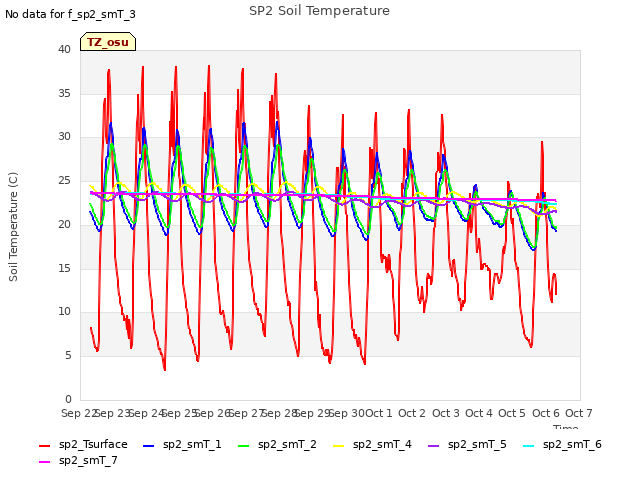Viewport: 640px width, 480px height.
Task: Toggle the sp2_smT_6 series label
Action: tap(572, 444)
